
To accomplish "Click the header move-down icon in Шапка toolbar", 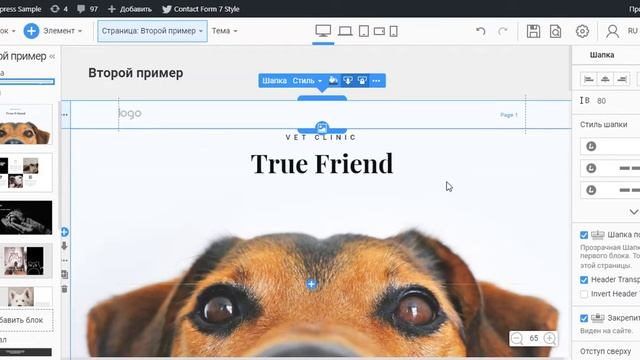I will click(x=348, y=80).
